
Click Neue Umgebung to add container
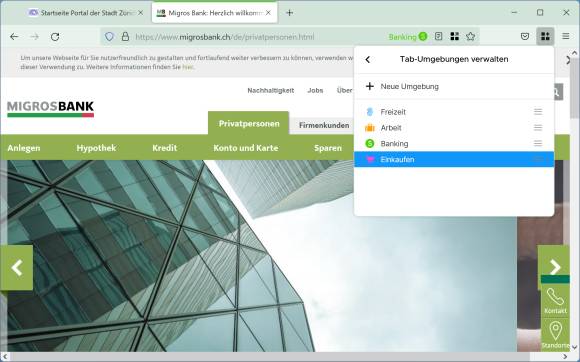click(454, 87)
